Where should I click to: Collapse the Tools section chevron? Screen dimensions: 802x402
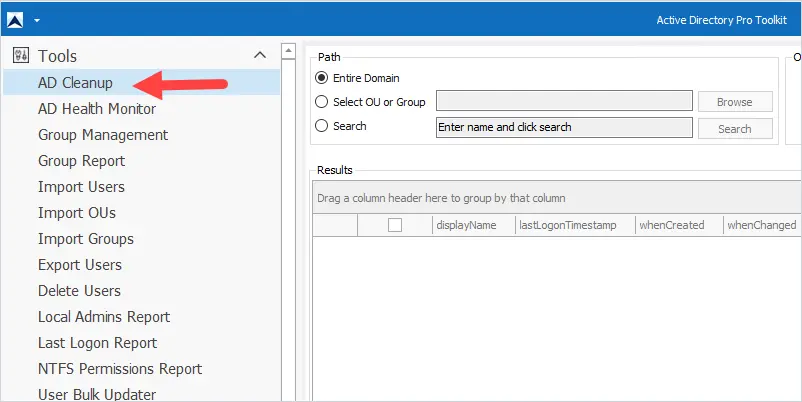(x=260, y=55)
